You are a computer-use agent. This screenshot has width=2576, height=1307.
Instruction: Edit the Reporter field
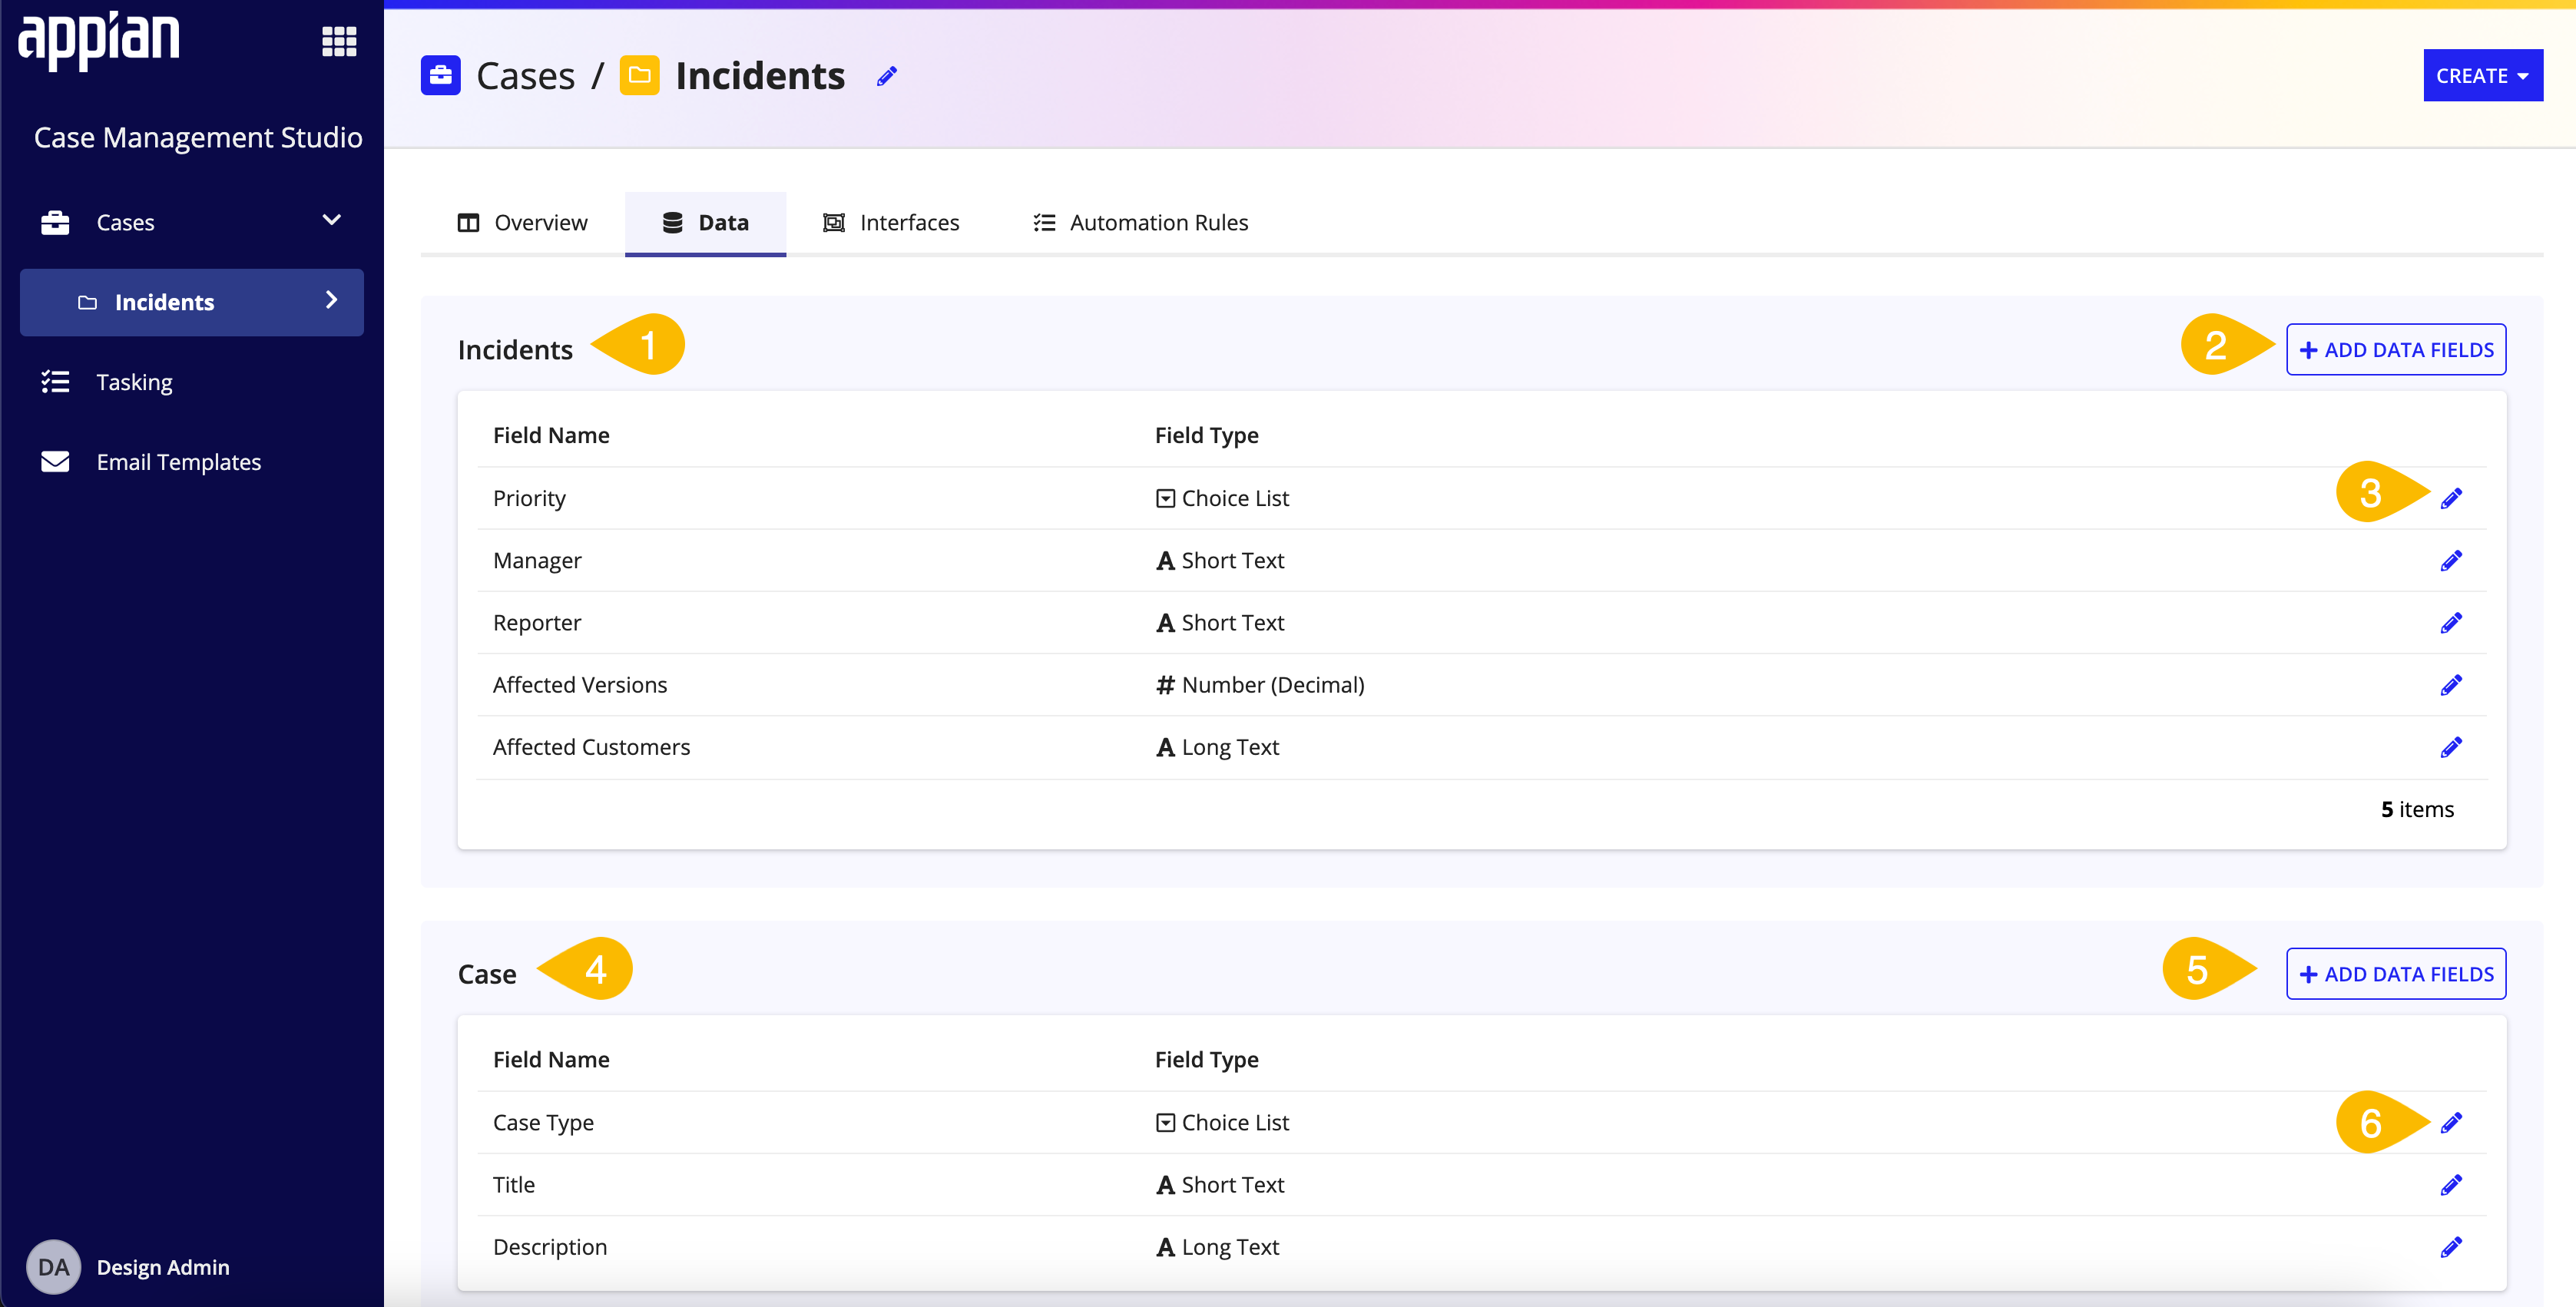tap(2451, 623)
